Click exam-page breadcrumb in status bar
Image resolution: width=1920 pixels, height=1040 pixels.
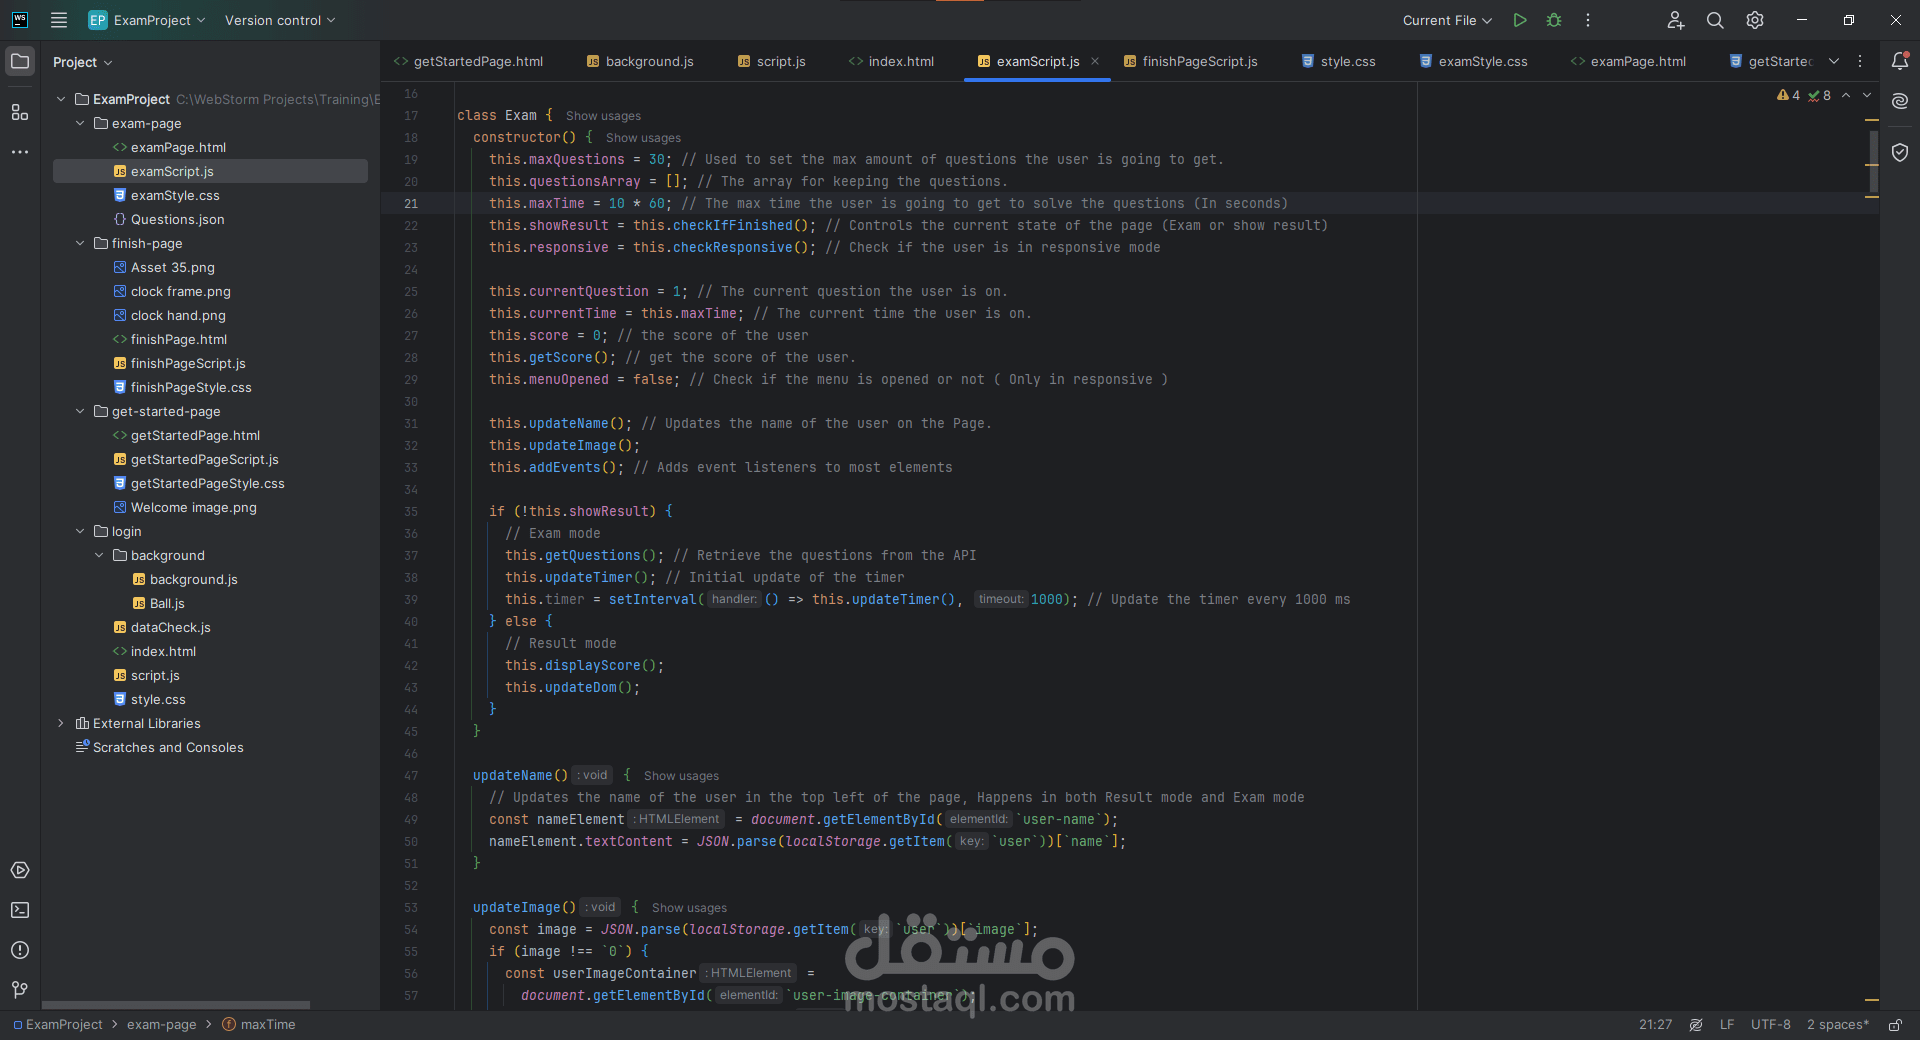click(162, 1025)
